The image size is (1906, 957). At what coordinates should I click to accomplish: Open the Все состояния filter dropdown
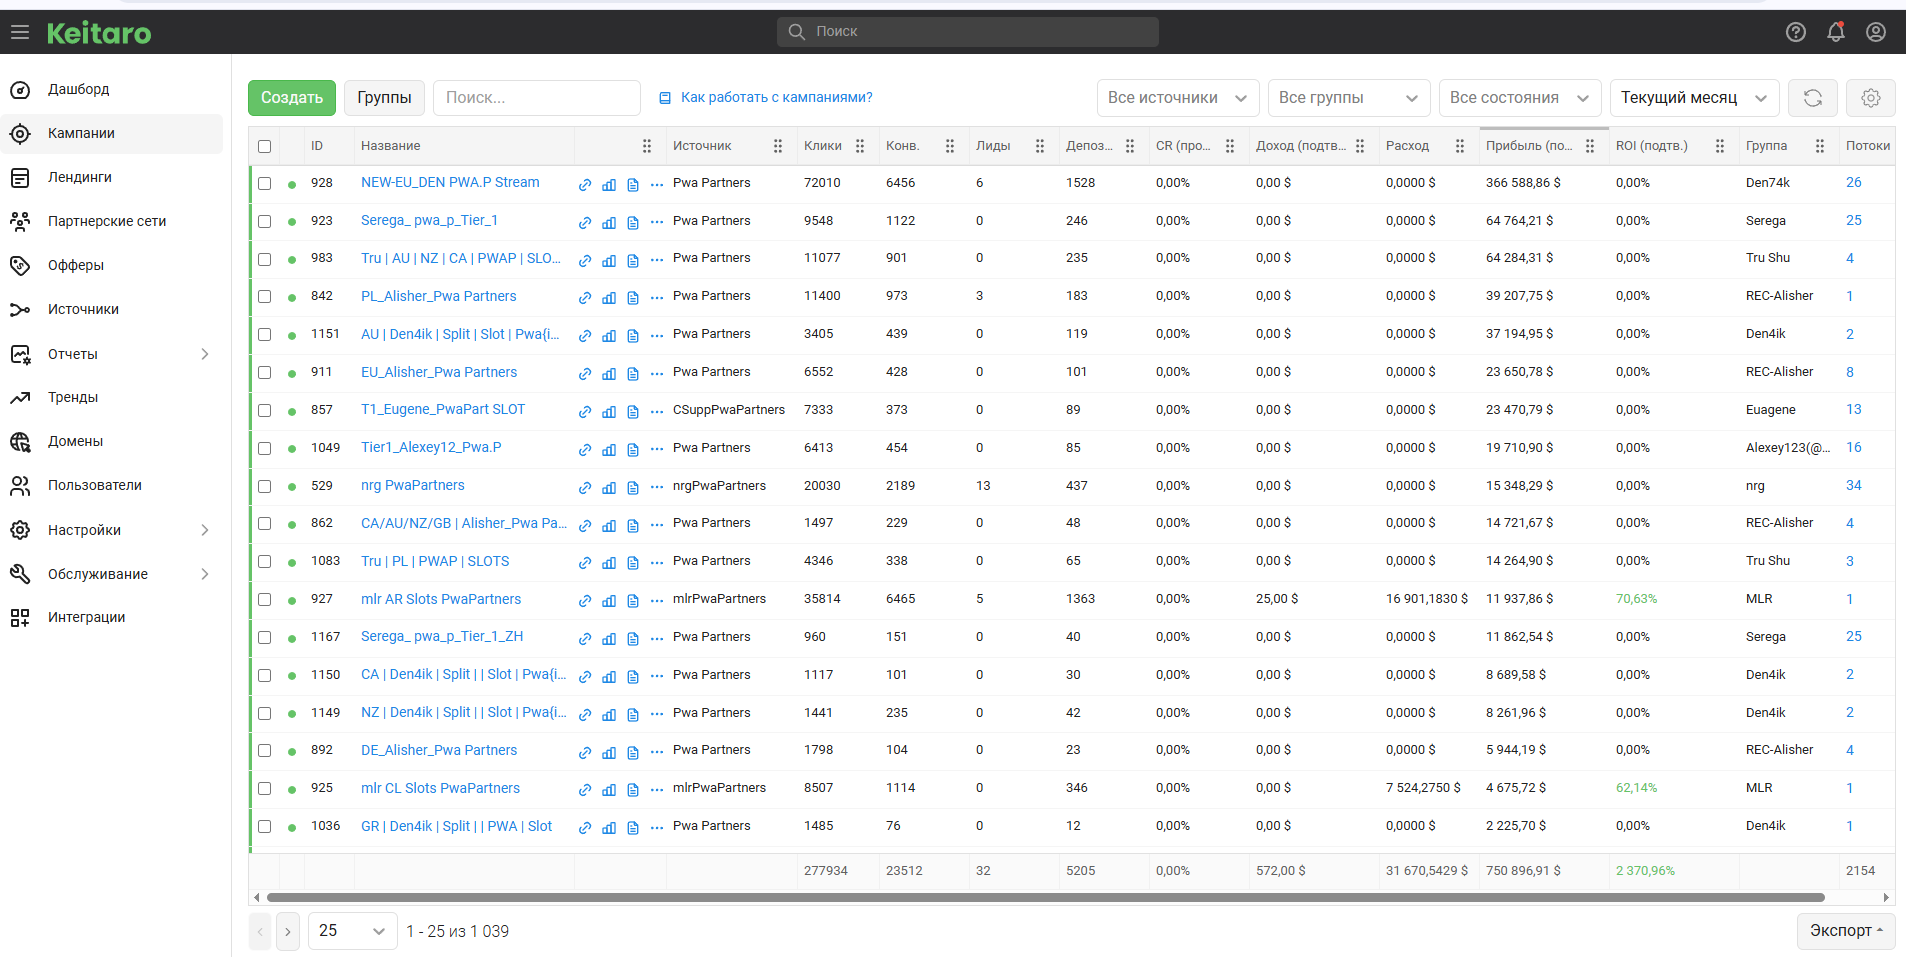click(1520, 98)
